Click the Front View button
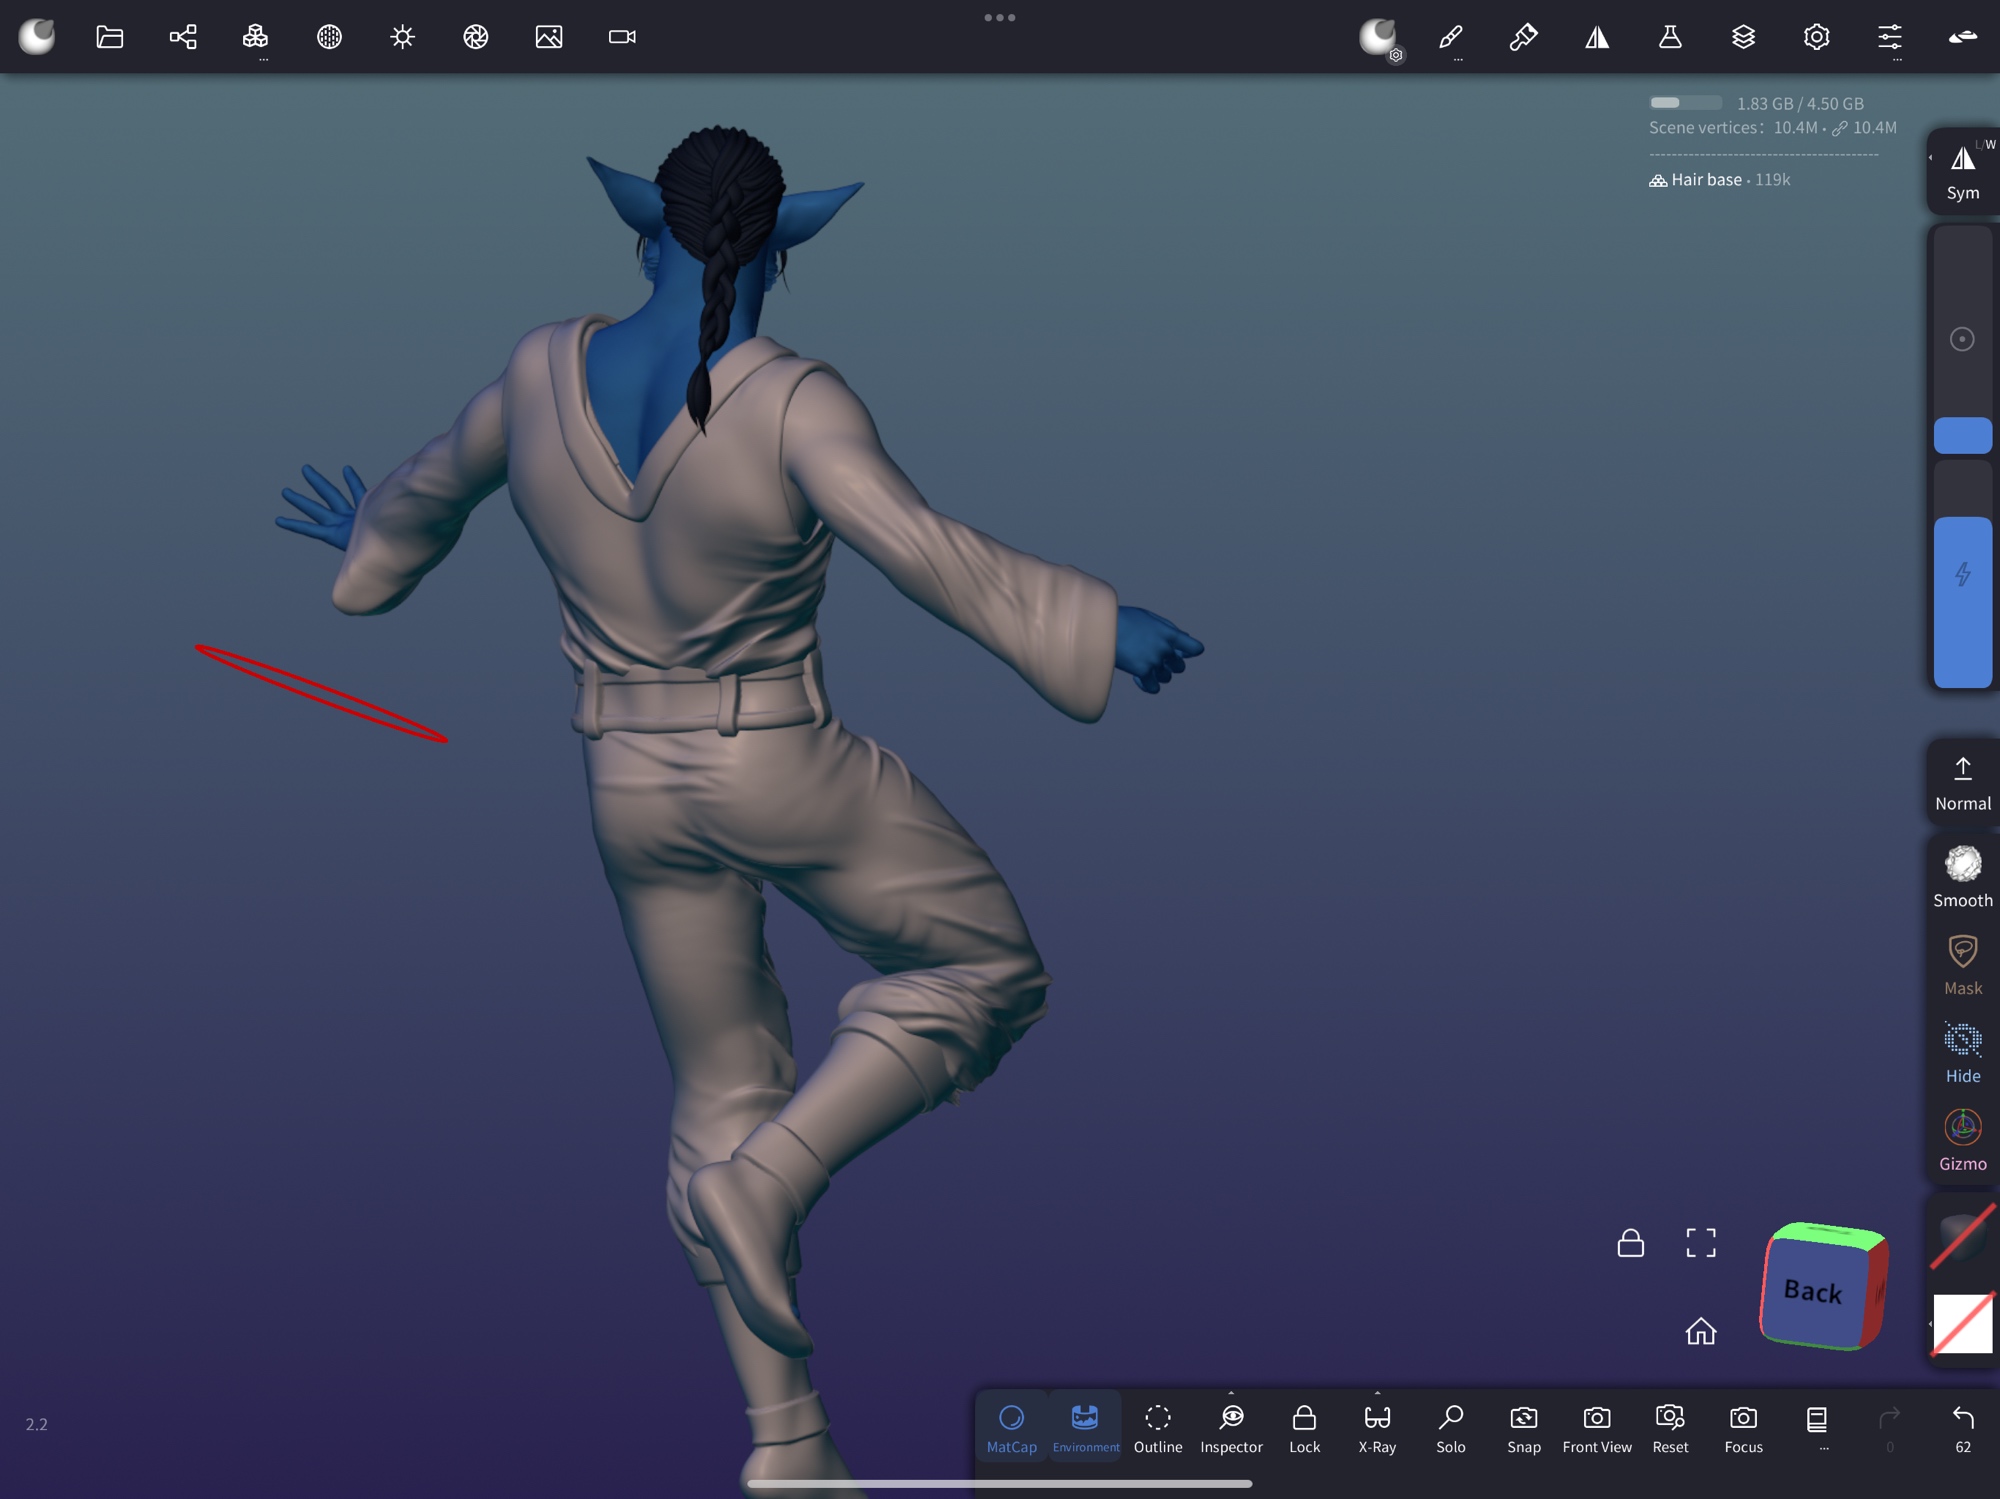Viewport: 2000px width, 1499px height. (x=1596, y=1427)
